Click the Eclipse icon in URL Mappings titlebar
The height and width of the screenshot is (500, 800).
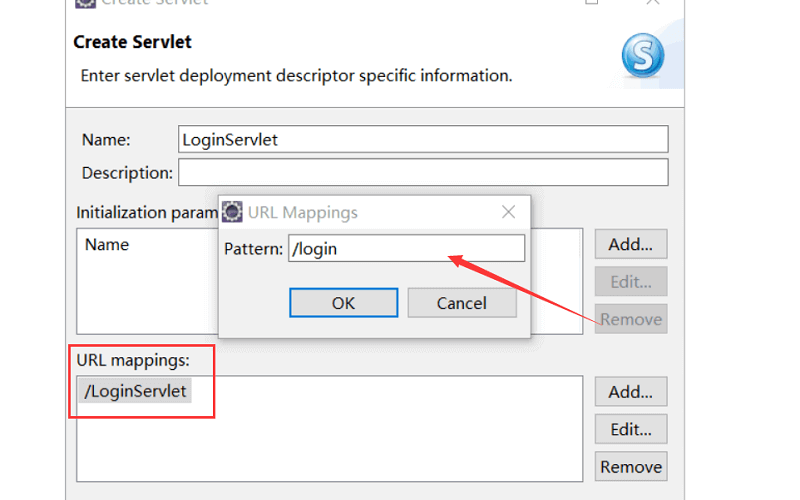click(232, 212)
